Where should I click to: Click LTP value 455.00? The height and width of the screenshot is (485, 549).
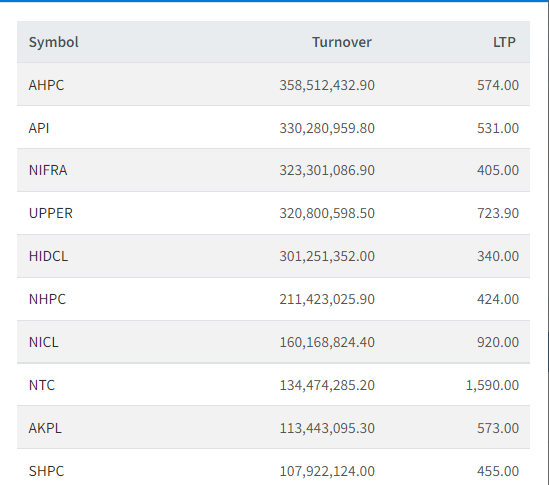click(498, 471)
